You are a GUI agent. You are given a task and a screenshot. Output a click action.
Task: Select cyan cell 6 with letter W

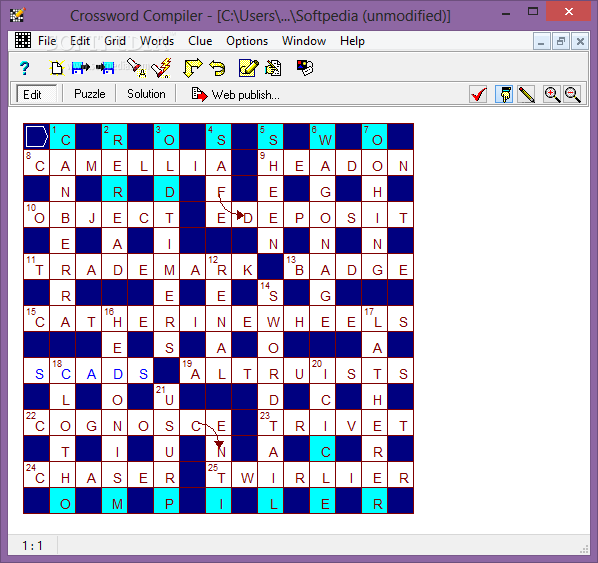(323, 137)
